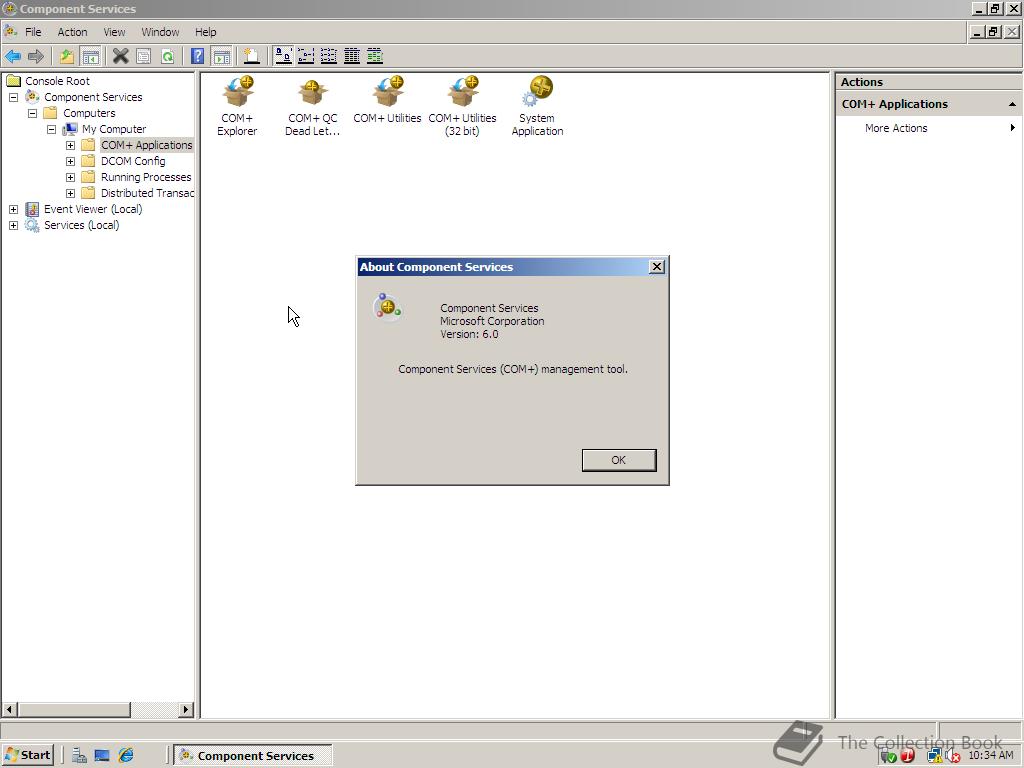Switch to Status view icon

pyautogui.click(x=374, y=56)
